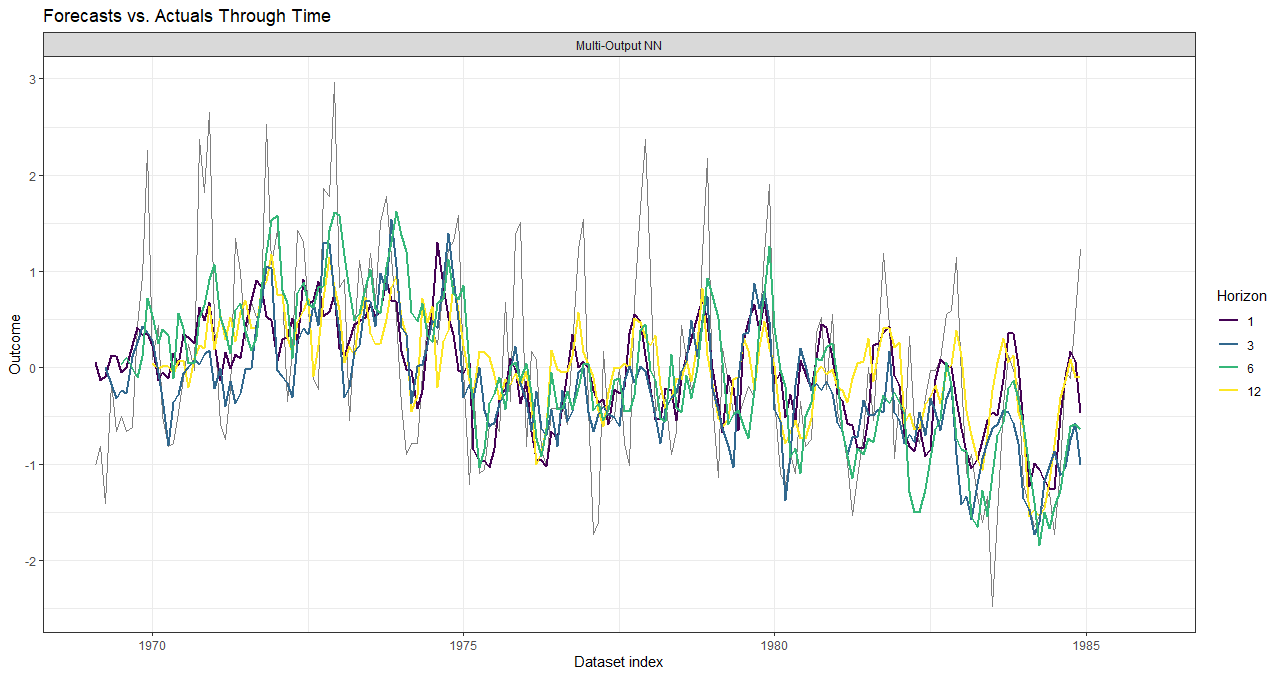Click the y-axis tick label 3
Viewport: 1282px width, 677px height.
(32, 79)
